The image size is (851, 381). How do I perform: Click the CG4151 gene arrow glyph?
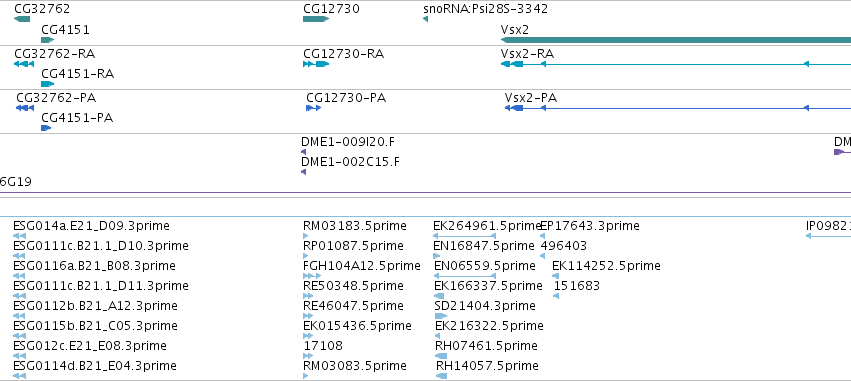tap(48, 40)
